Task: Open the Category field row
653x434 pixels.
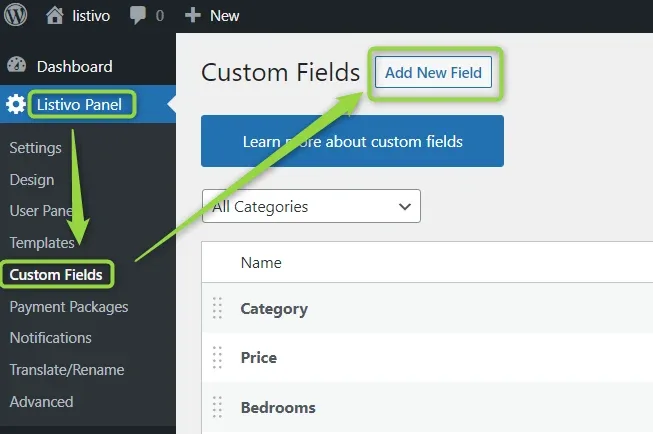Action: pos(274,309)
